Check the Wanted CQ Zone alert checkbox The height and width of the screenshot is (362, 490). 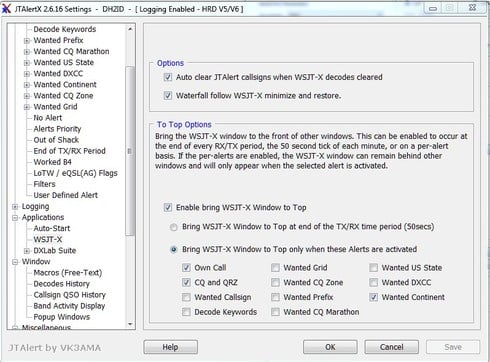tap(275, 283)
